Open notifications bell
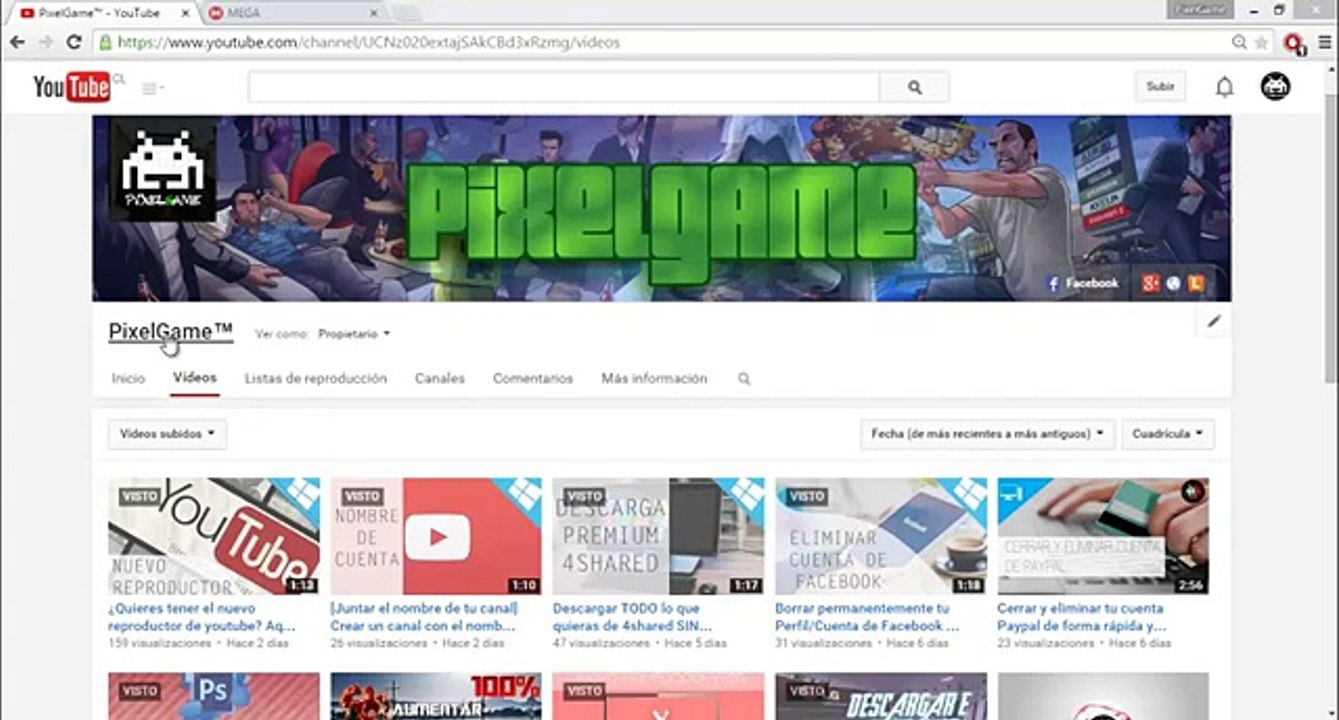 coord(1224,87)
